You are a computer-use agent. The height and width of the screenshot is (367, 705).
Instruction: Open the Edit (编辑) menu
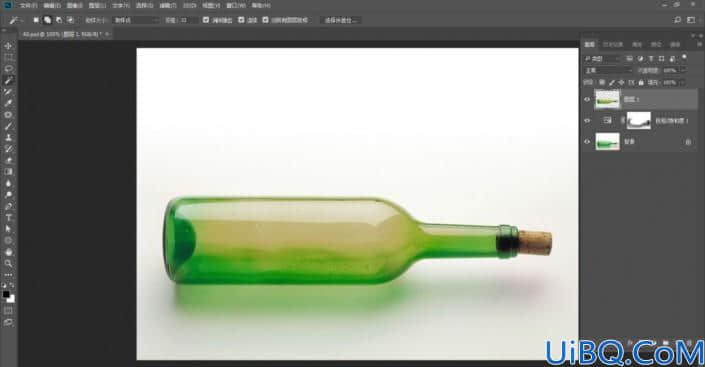click(x=52, y=6)
